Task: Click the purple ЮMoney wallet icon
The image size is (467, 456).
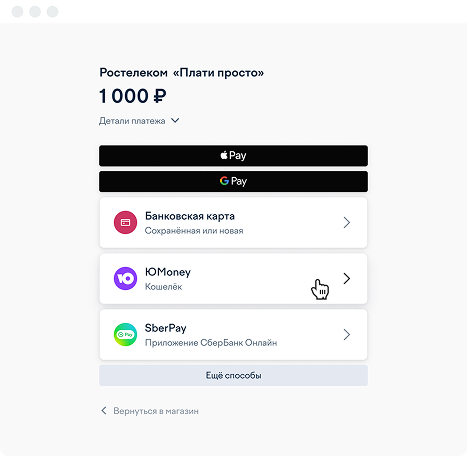Action: (125, 278)
